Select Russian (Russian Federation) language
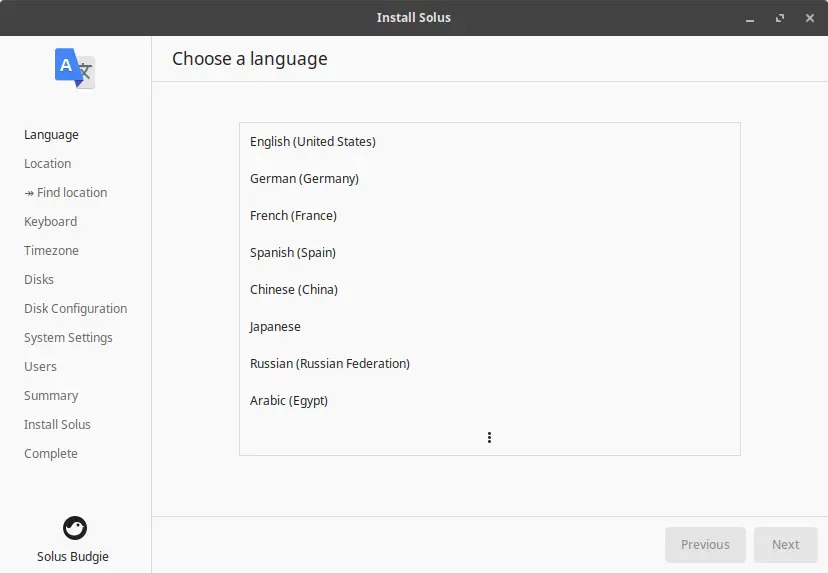828x573 pixels. 490,363
